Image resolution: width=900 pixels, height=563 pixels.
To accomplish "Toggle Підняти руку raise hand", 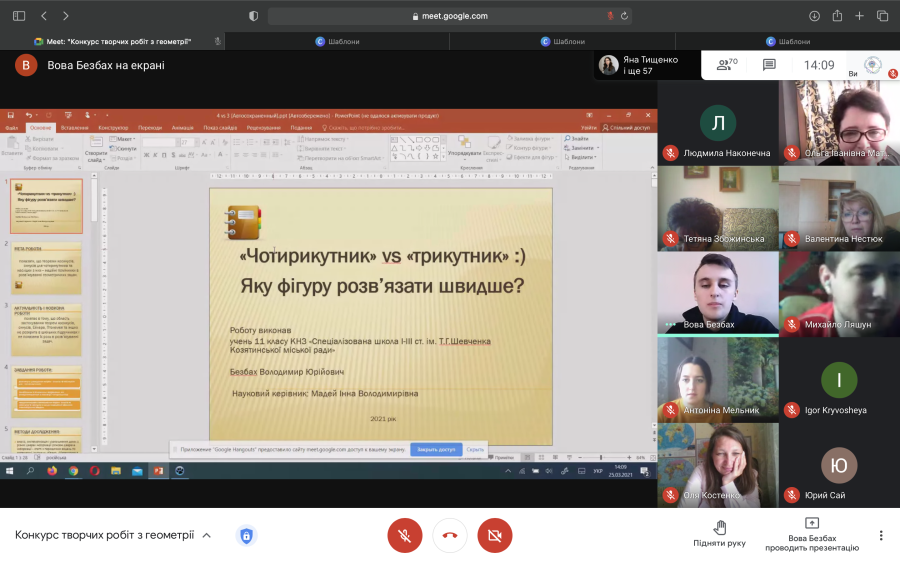I will 719,534.
